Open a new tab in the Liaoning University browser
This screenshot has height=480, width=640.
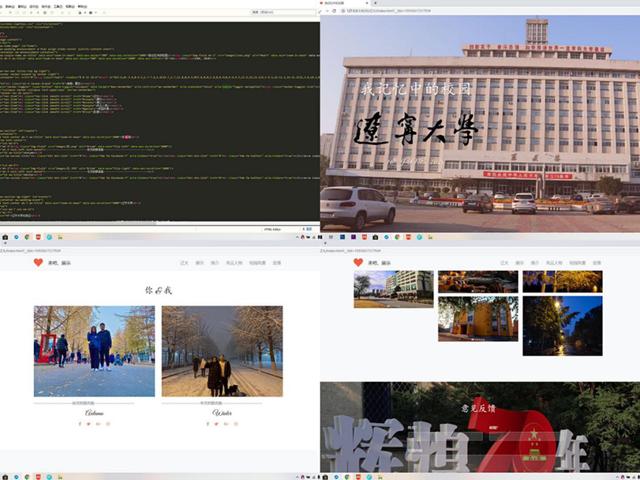375,3
